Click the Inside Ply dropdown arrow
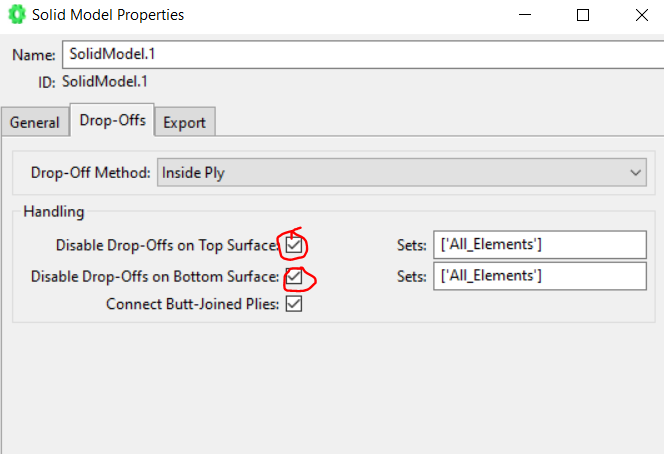The height and width of the screenshot is (454, 664). (x=637, y=172)
